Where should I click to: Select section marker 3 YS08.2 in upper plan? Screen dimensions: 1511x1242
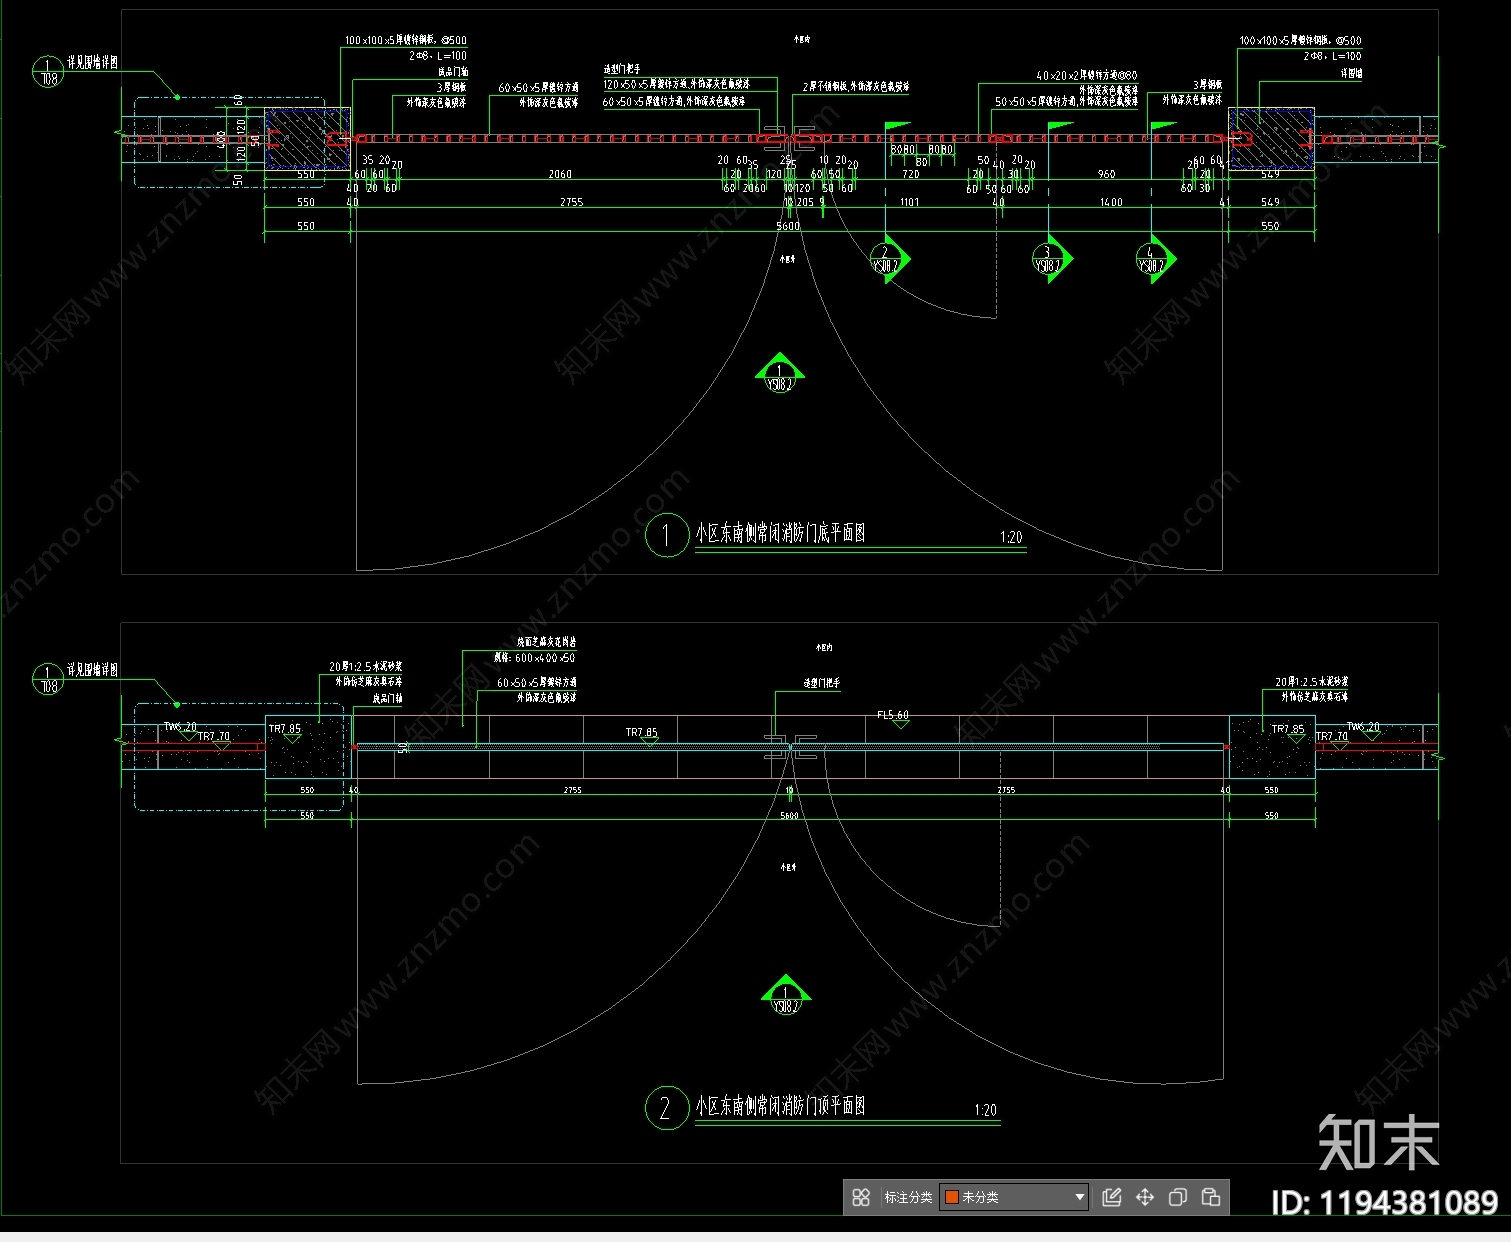1047,260
